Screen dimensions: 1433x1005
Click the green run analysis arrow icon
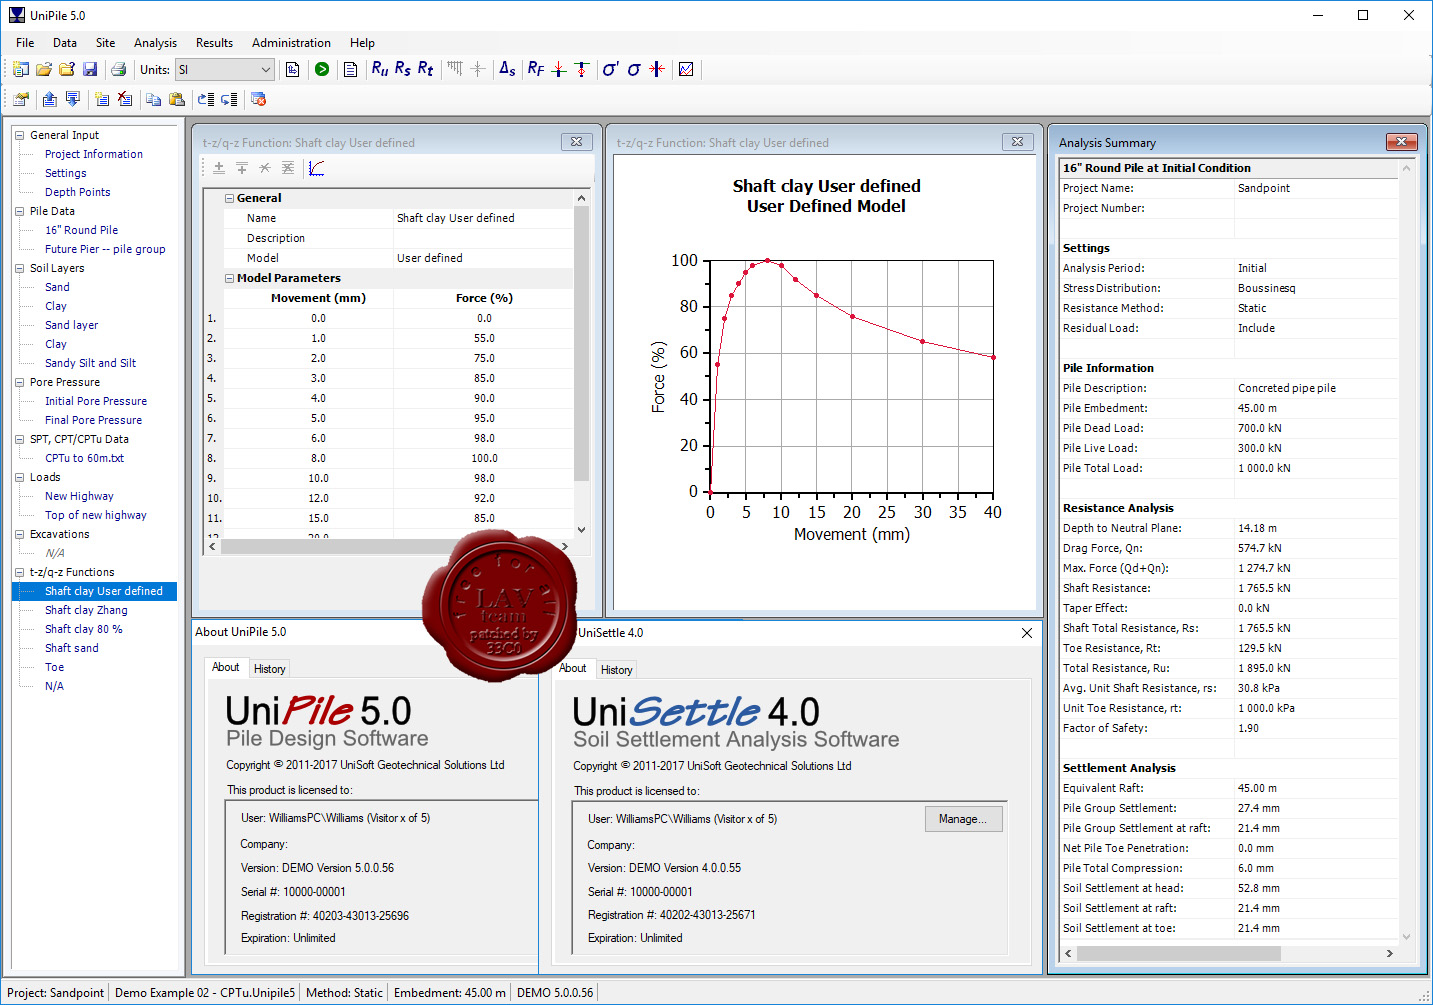pos(322,69)
